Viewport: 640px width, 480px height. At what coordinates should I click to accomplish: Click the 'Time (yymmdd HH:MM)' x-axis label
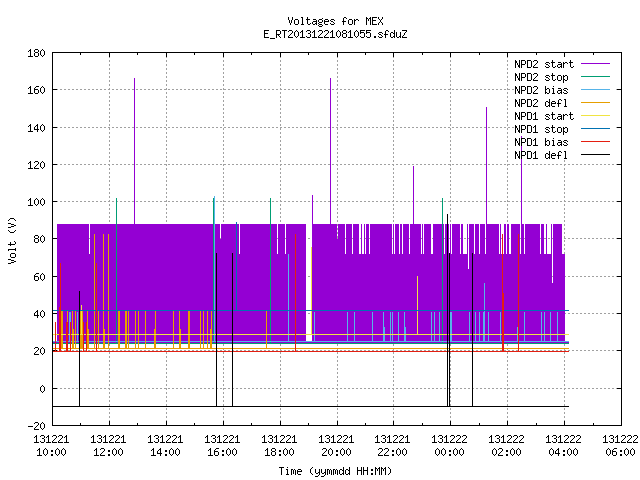tap(335, 471)
